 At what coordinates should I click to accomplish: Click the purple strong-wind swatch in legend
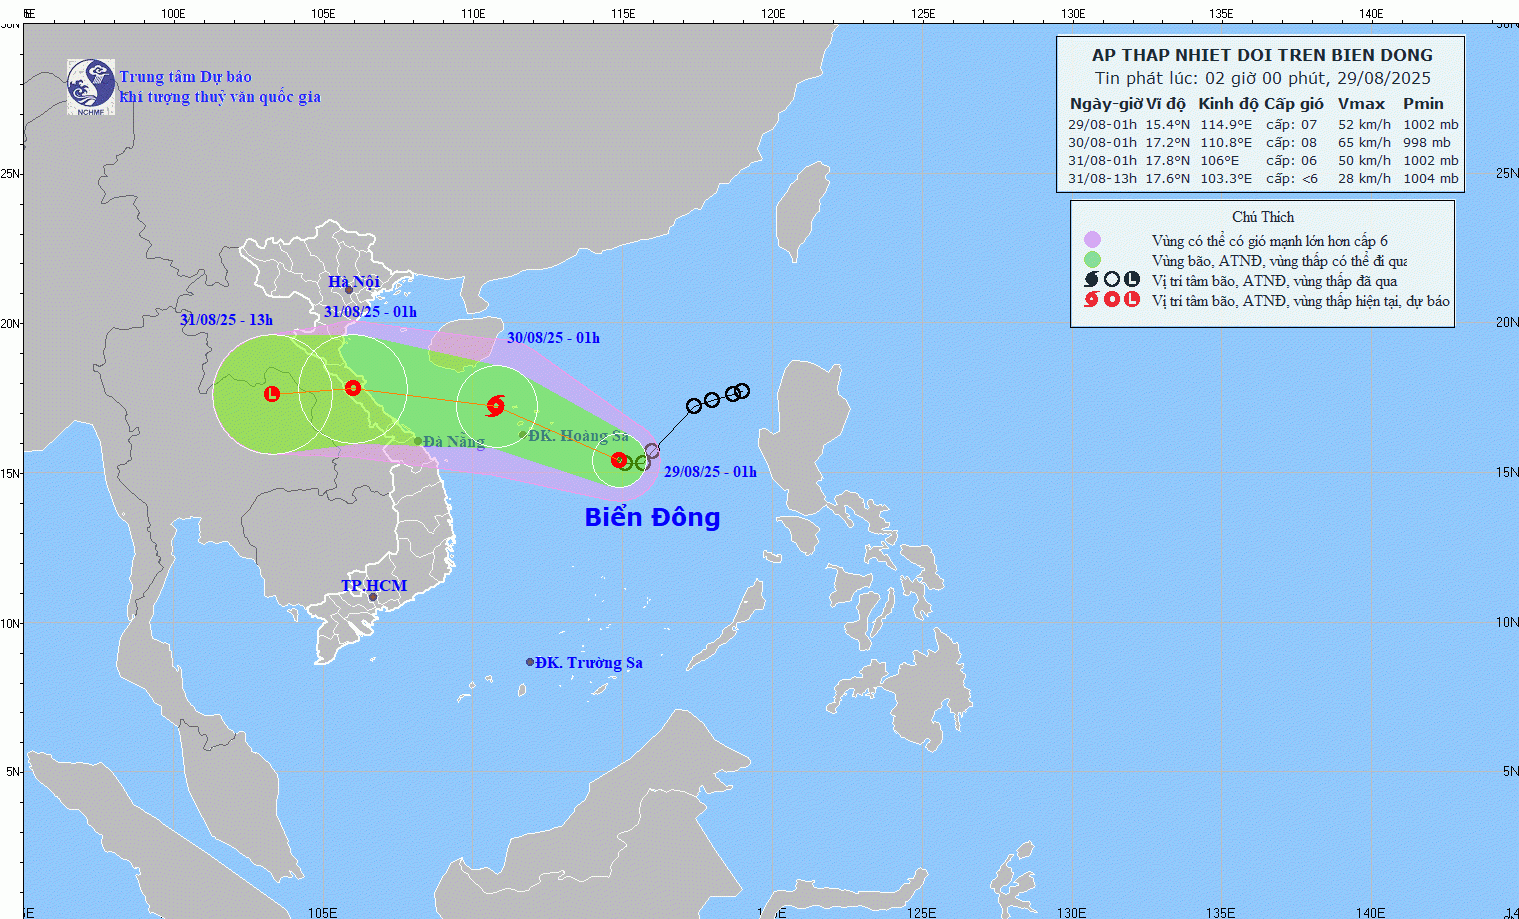point(1092,240)
